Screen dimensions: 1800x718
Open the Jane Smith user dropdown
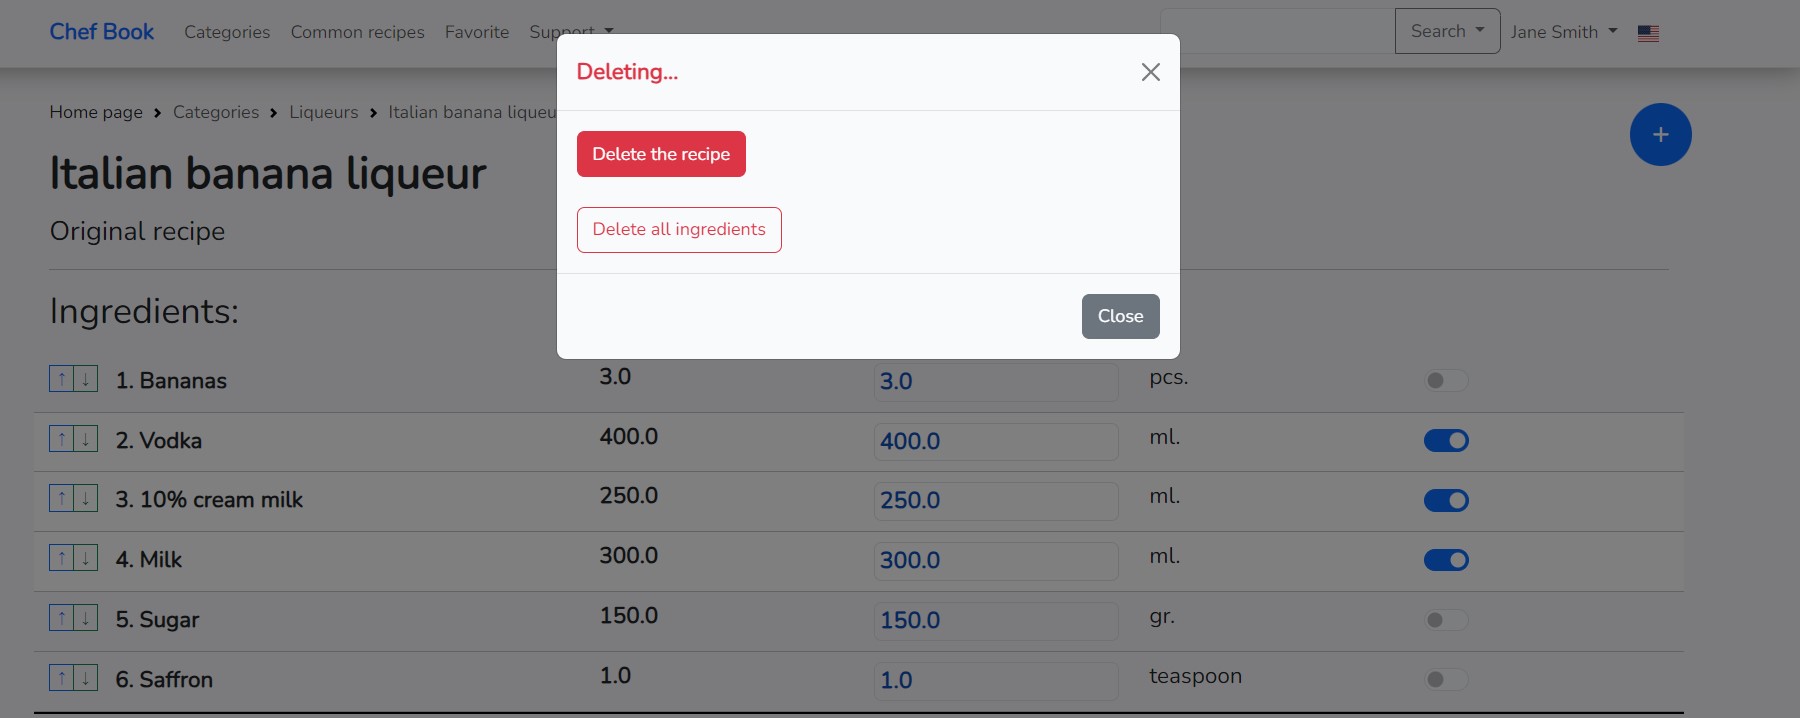pyautogui.click(x=1563, y=32)
